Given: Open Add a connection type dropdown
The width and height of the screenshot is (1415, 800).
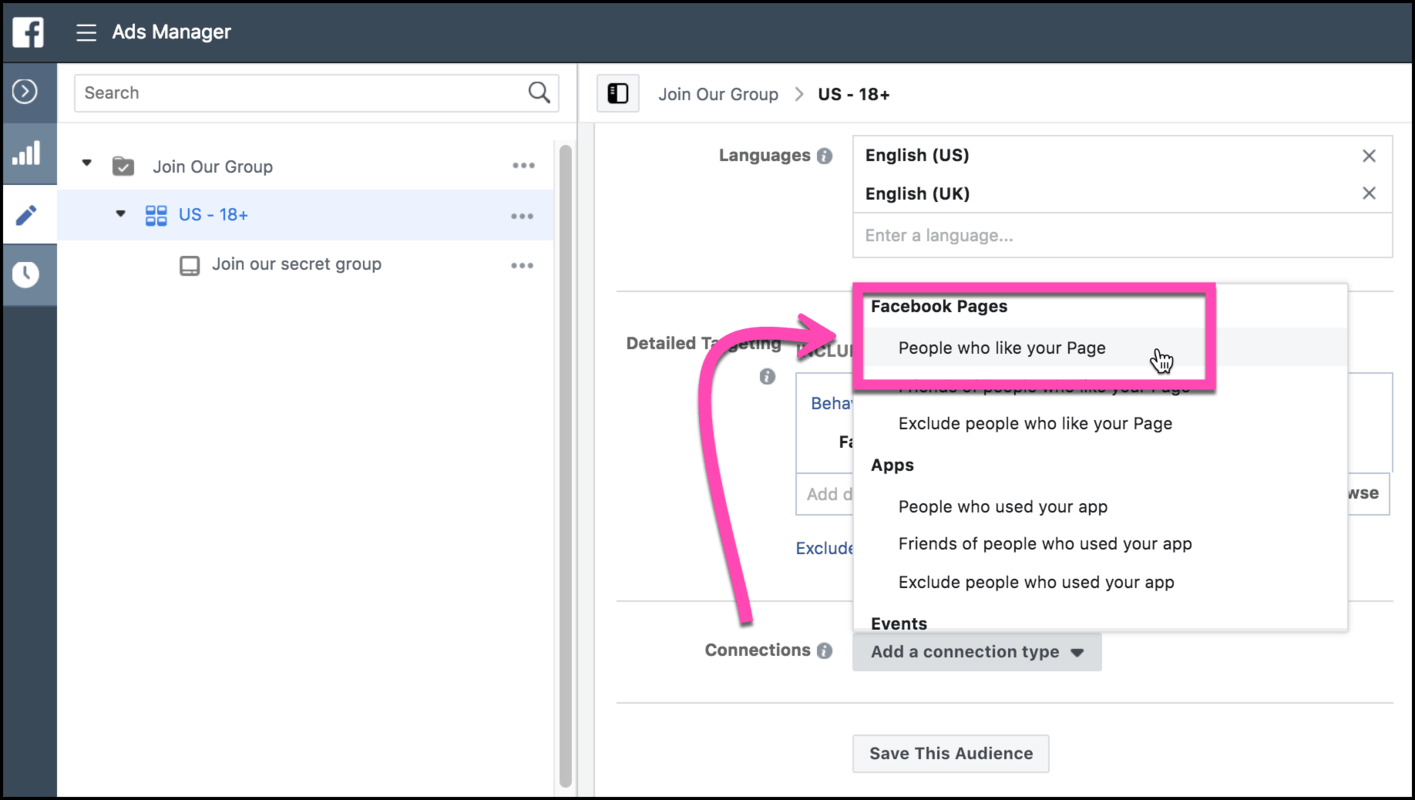Looking at the screenshot, I should point(977,652).
